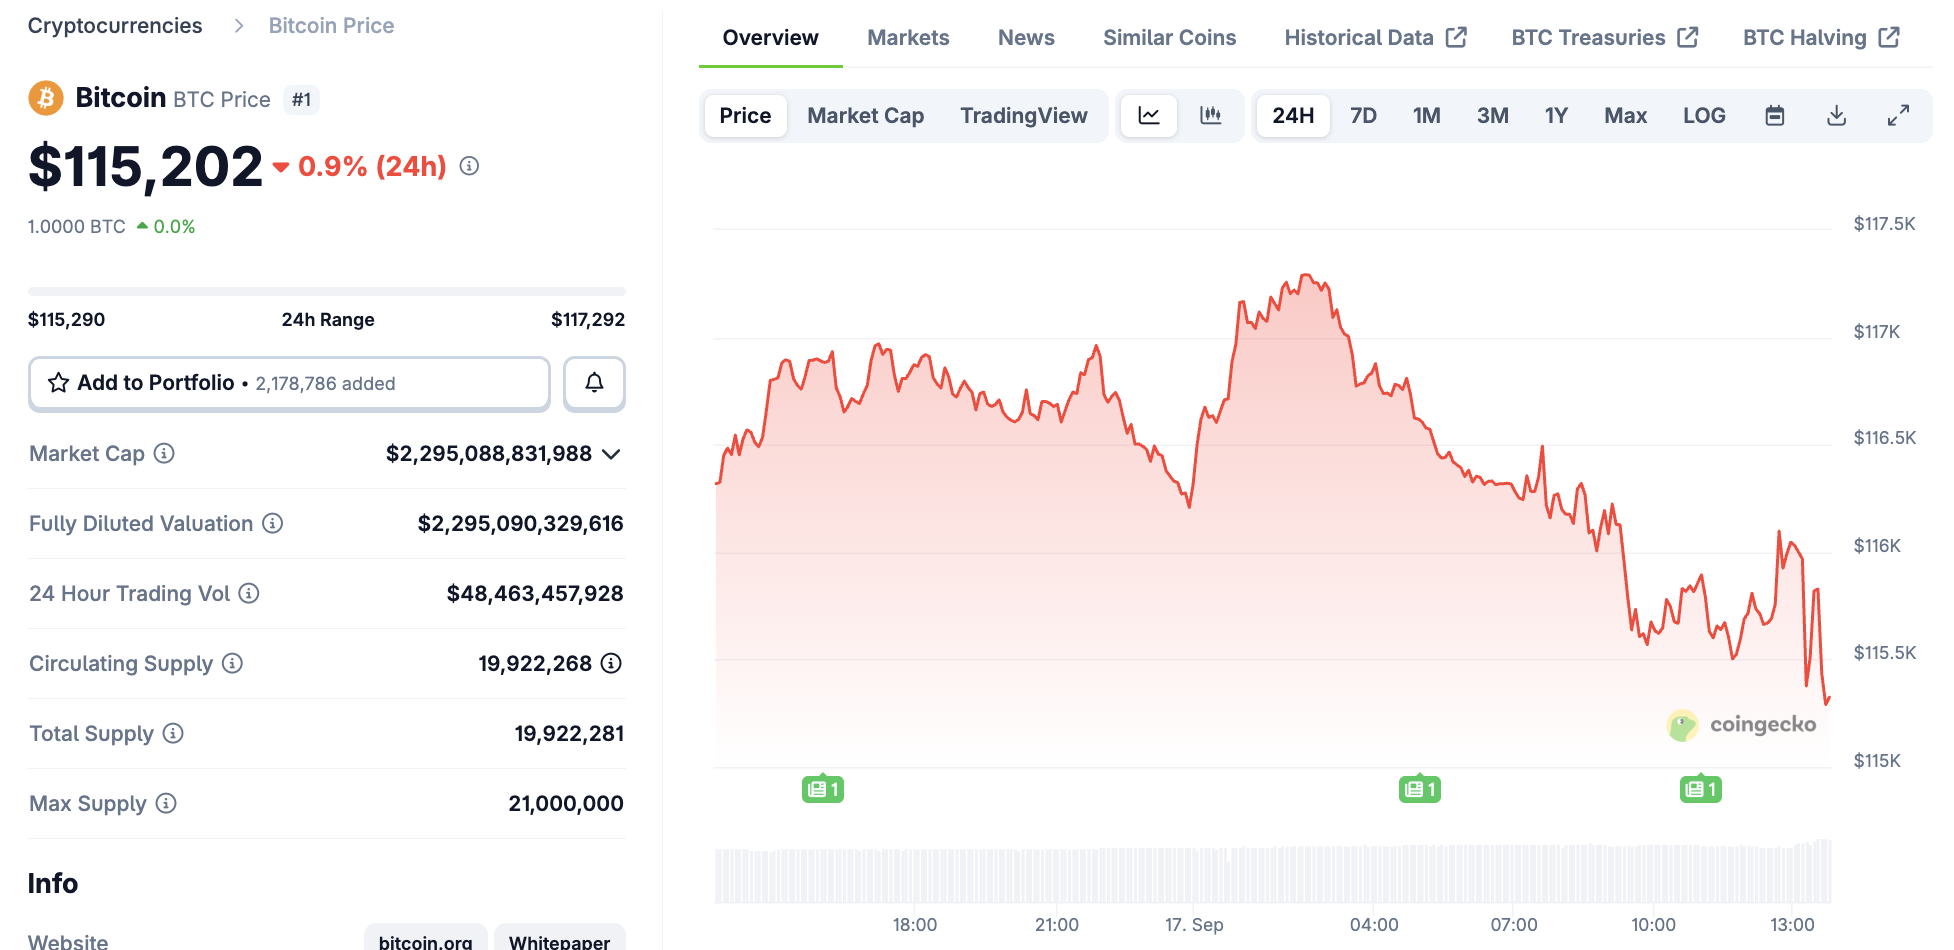Open Fully Diluted Valuation info icon
Image resolution: width=1954 pixels, height=950 pixels.
(x=272, y=523)
